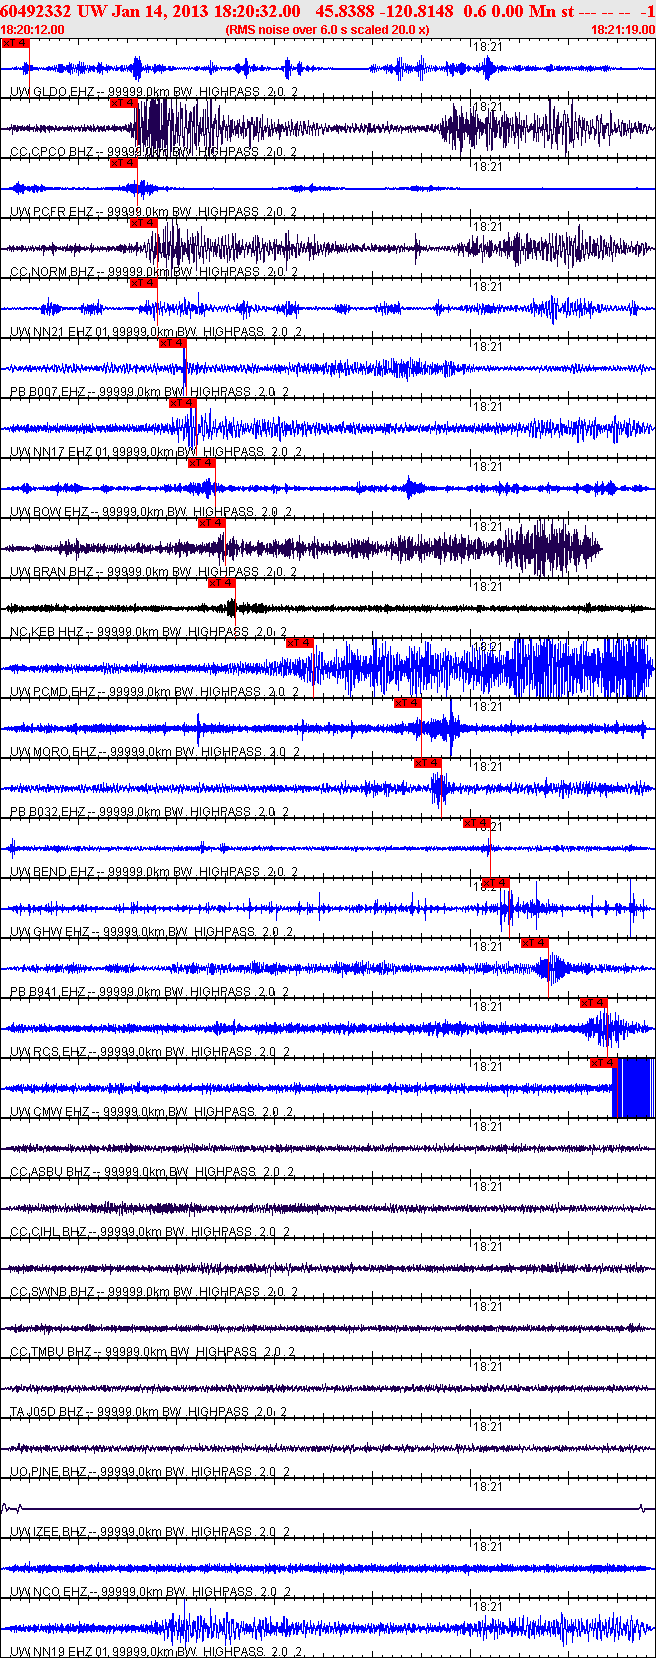The height and width of the screenshot is (1658, 656).
Task: Select the red pick marker on PCMD trace
Action: pyautogui.click(x=300, y=643)
